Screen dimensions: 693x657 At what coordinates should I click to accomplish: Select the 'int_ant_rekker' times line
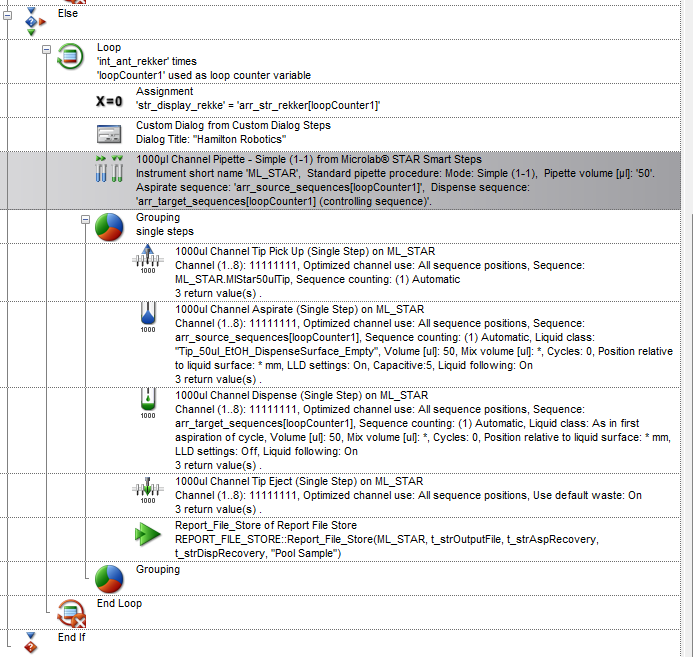[147, 61]
